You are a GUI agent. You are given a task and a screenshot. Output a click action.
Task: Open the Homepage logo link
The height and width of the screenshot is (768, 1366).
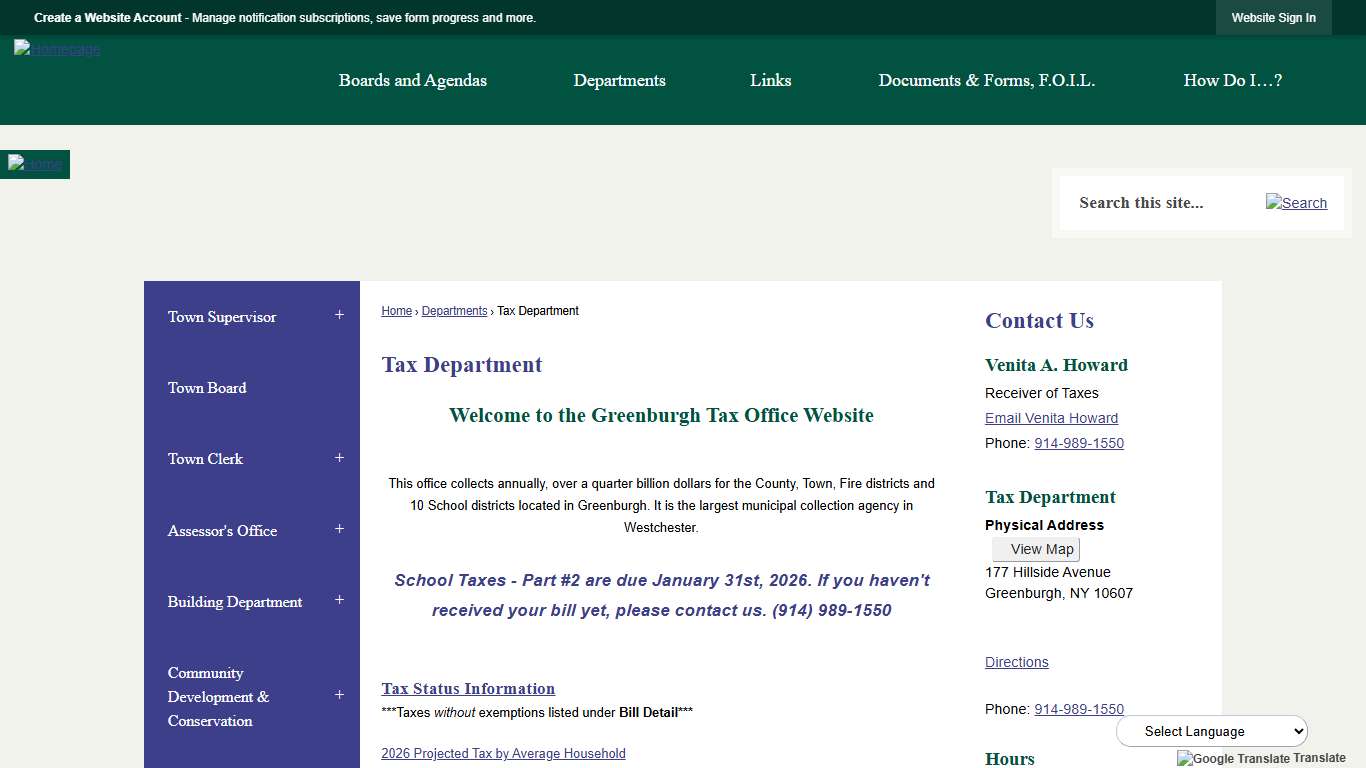[x=56, y=48]
